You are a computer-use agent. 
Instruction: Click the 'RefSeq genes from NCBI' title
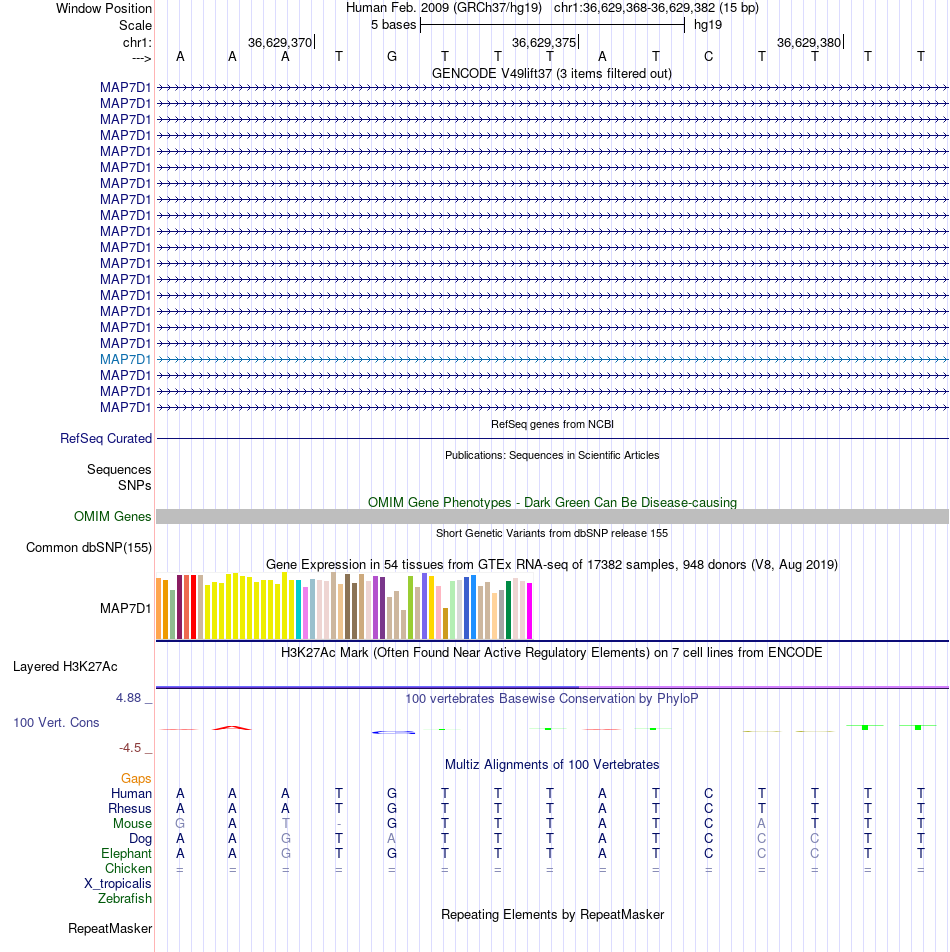[552, 424]
